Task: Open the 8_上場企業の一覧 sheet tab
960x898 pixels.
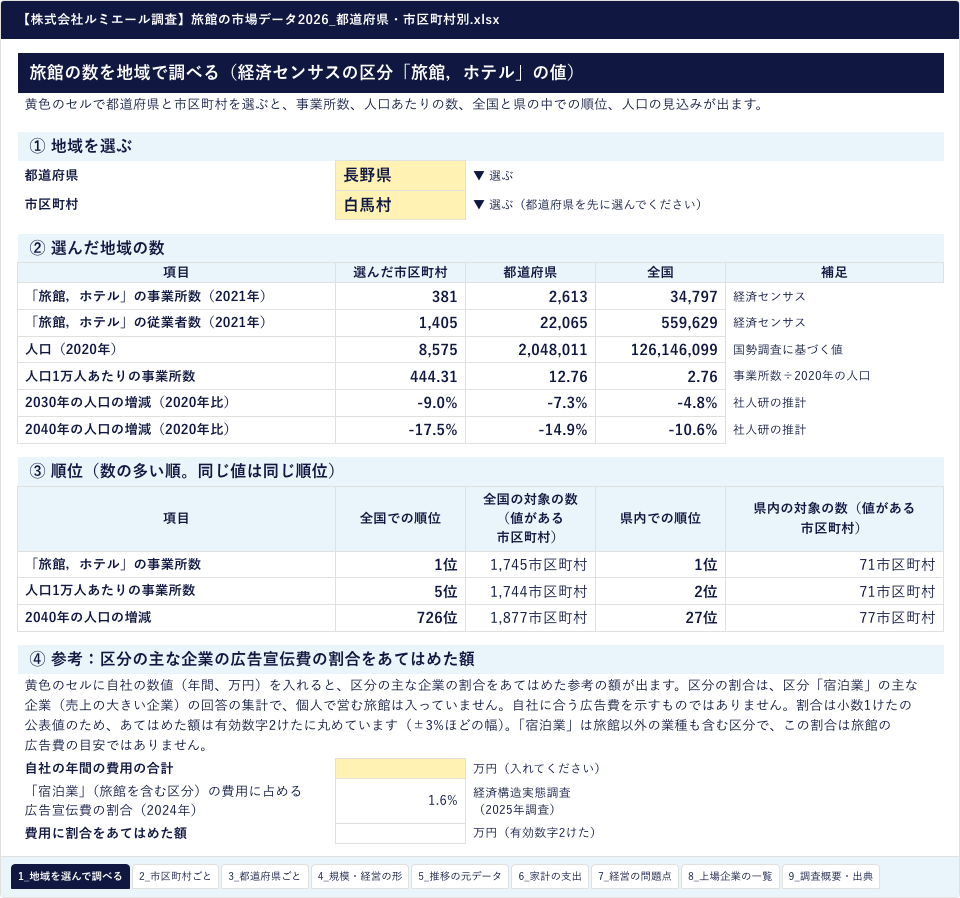Action: [730, 876]
